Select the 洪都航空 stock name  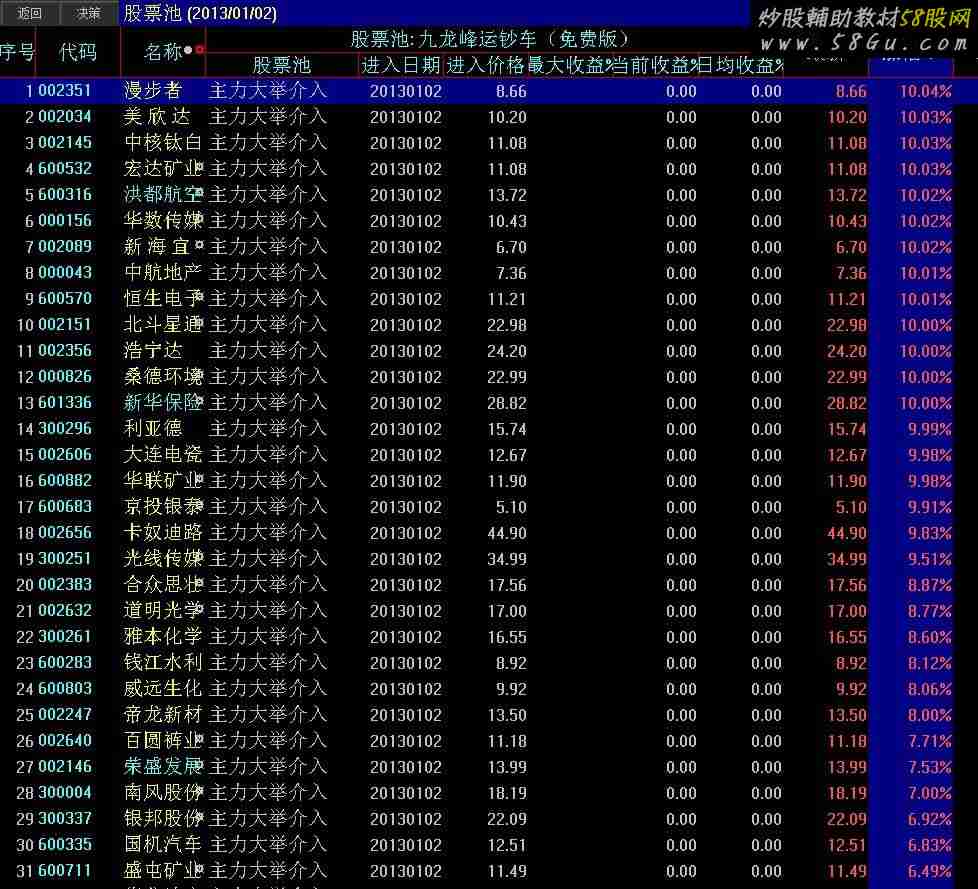coord(163,195)
